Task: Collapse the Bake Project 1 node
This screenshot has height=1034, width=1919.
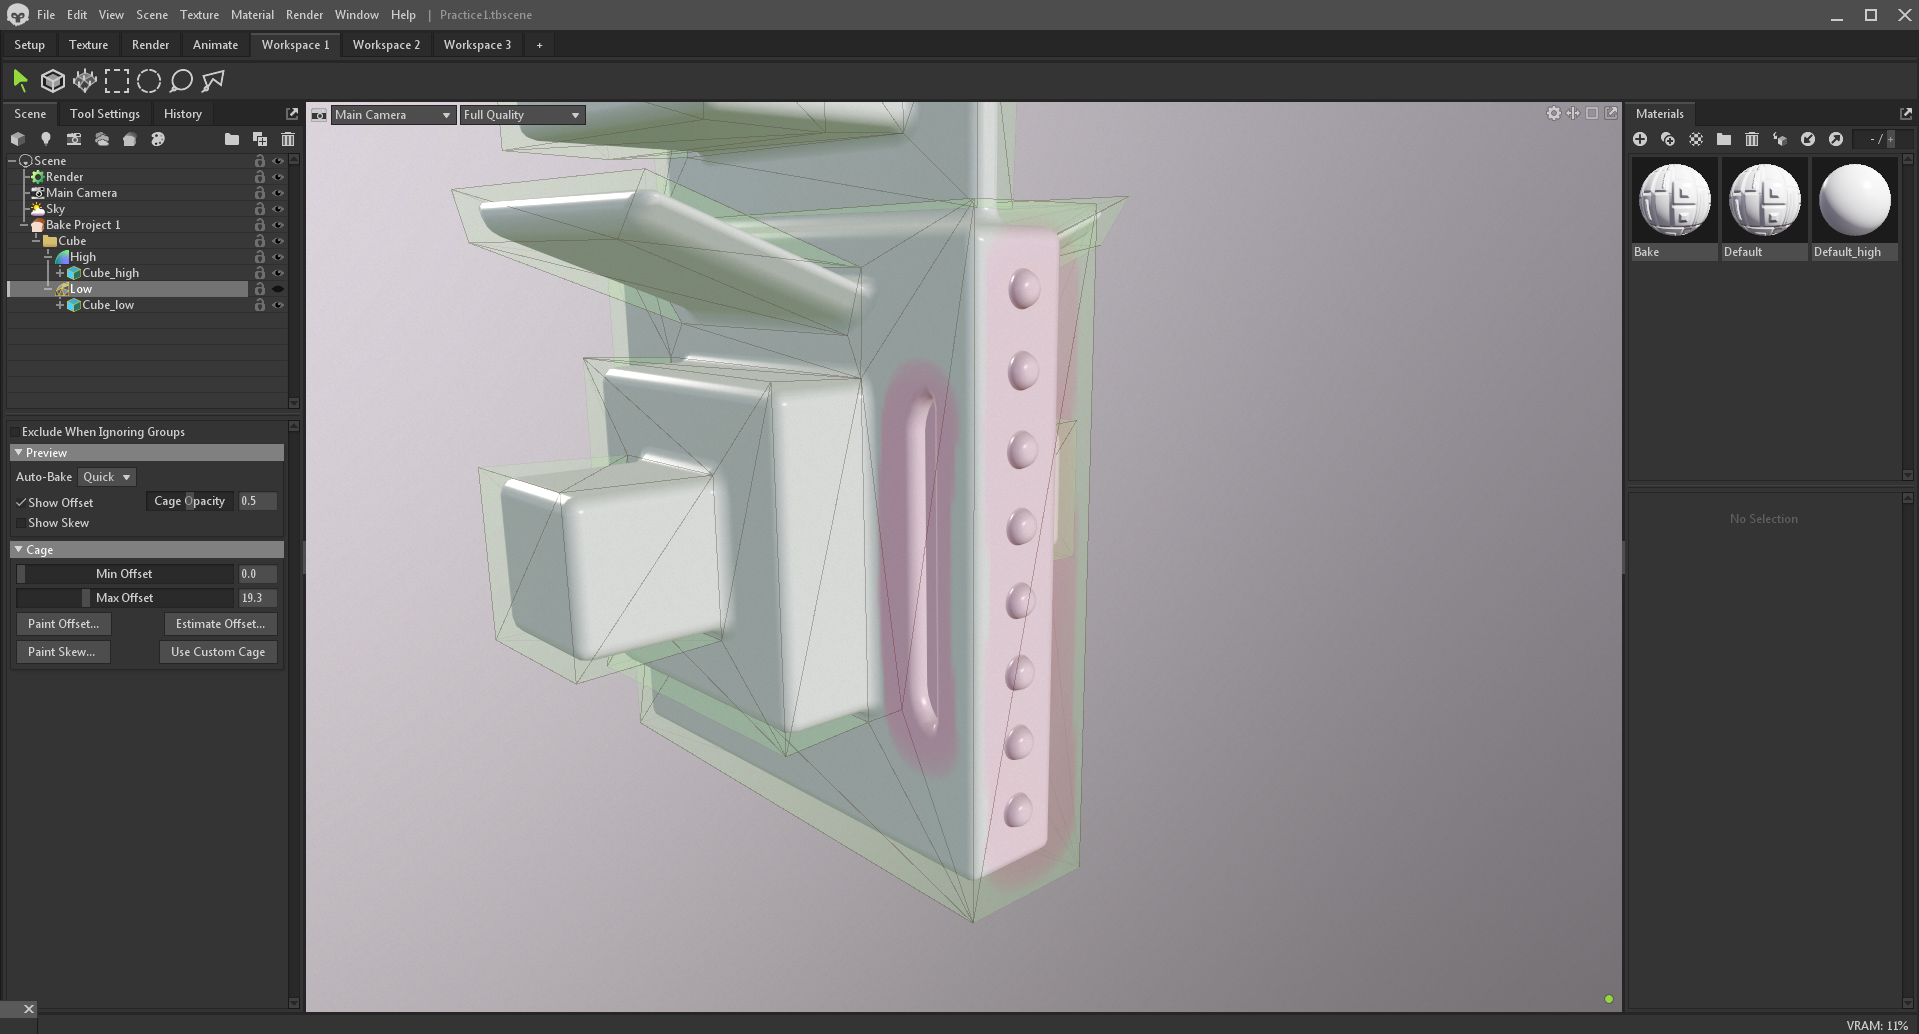Action: pyautogui.click(x=24, y=225)
